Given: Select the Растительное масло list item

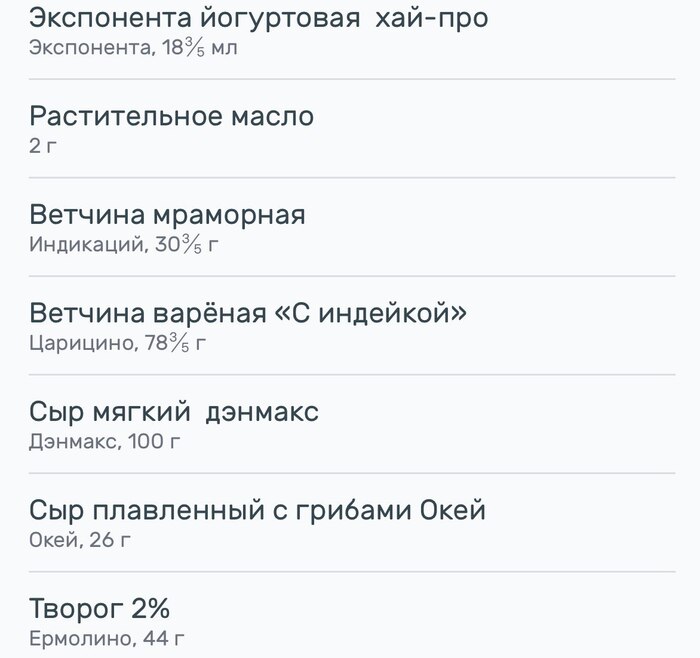Looking at the screenshot, I should [352, 129].
